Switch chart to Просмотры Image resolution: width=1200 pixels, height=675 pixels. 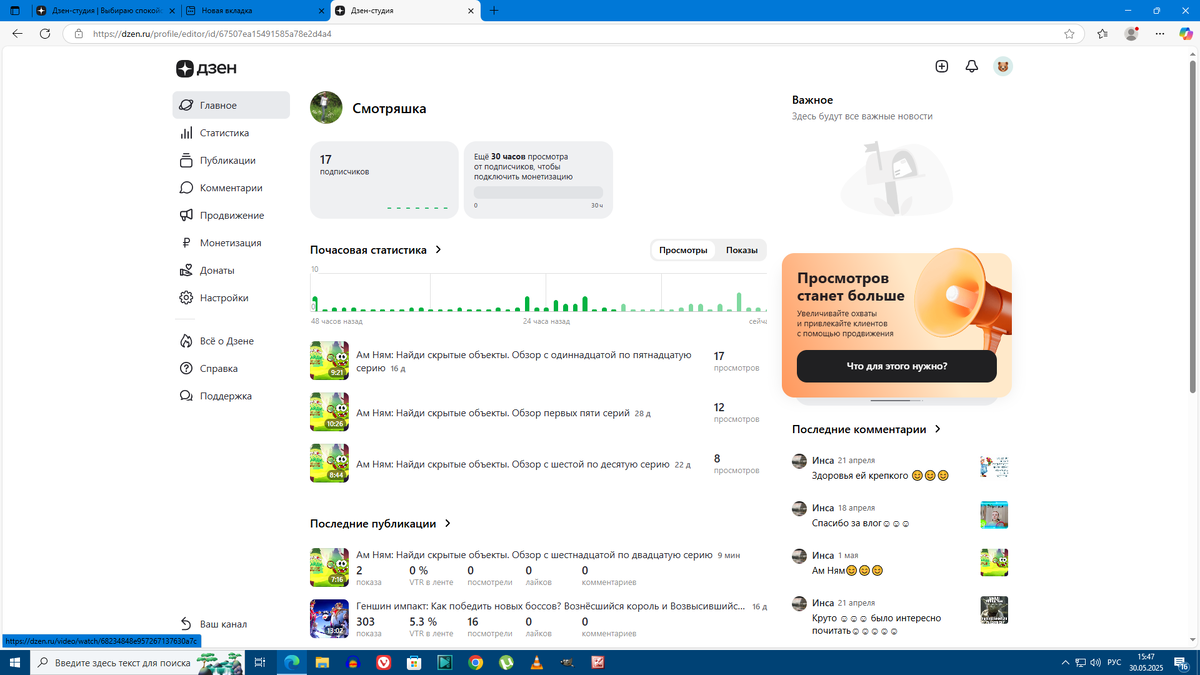(x=683, y=250)
